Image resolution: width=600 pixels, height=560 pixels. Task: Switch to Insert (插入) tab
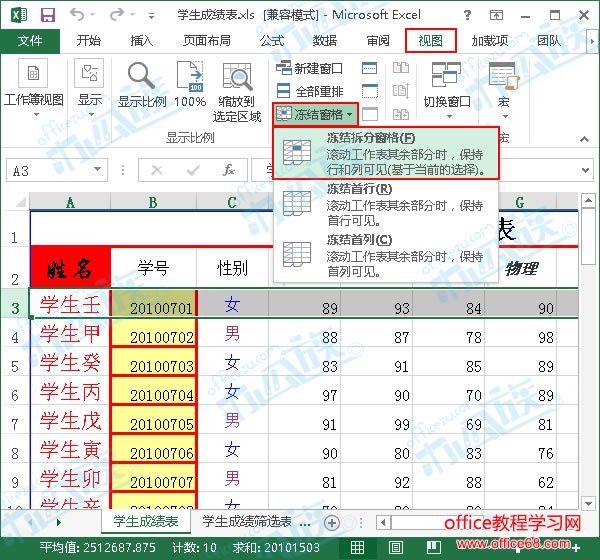[x=142, y=41]
